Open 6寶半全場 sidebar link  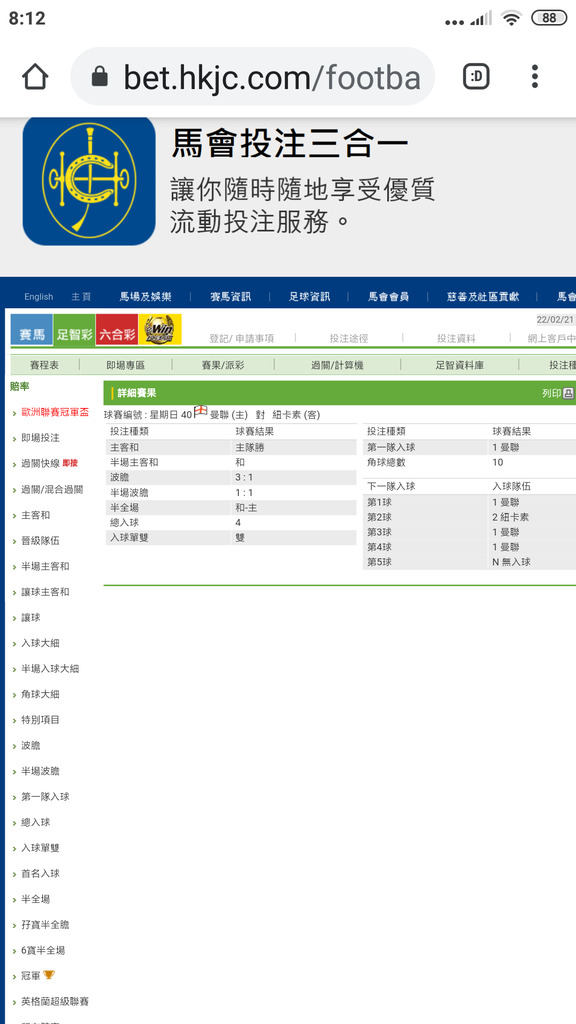[x=43, y=950]
